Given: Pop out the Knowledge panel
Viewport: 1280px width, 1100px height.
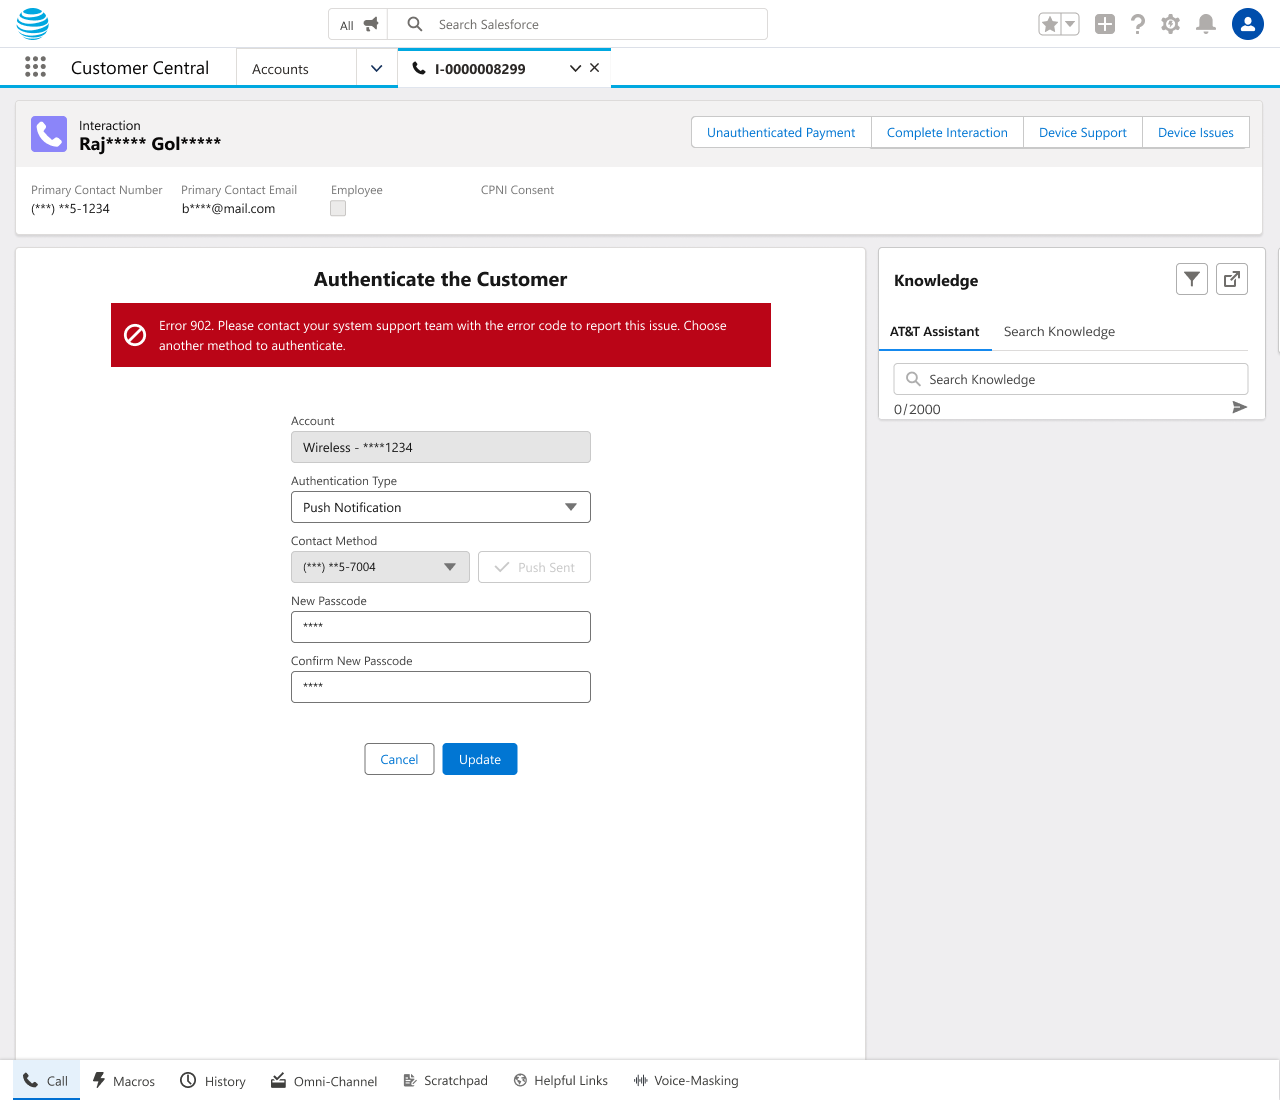Looking at the screenshot, I should 1232,279.
